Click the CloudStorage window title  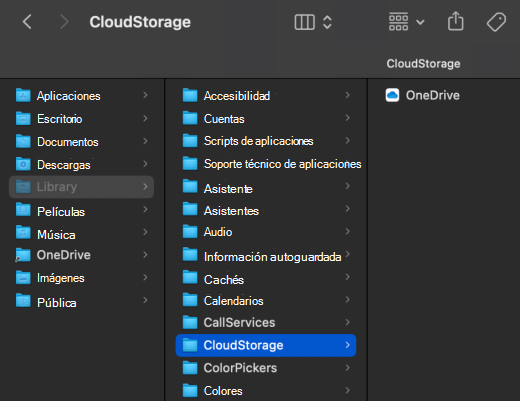click(x=140, y=22)
